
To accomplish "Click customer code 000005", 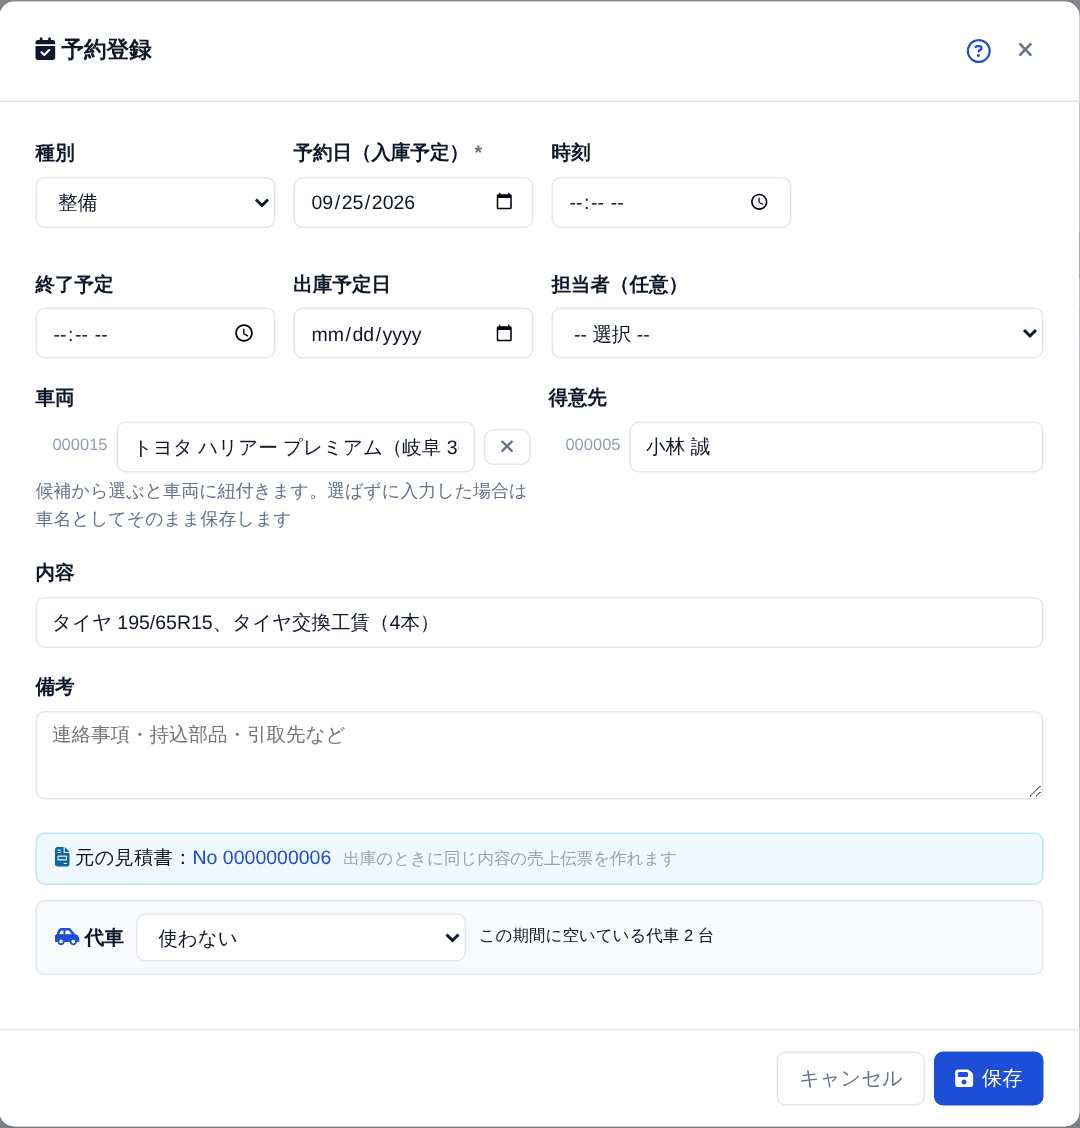I will point(592,445).
